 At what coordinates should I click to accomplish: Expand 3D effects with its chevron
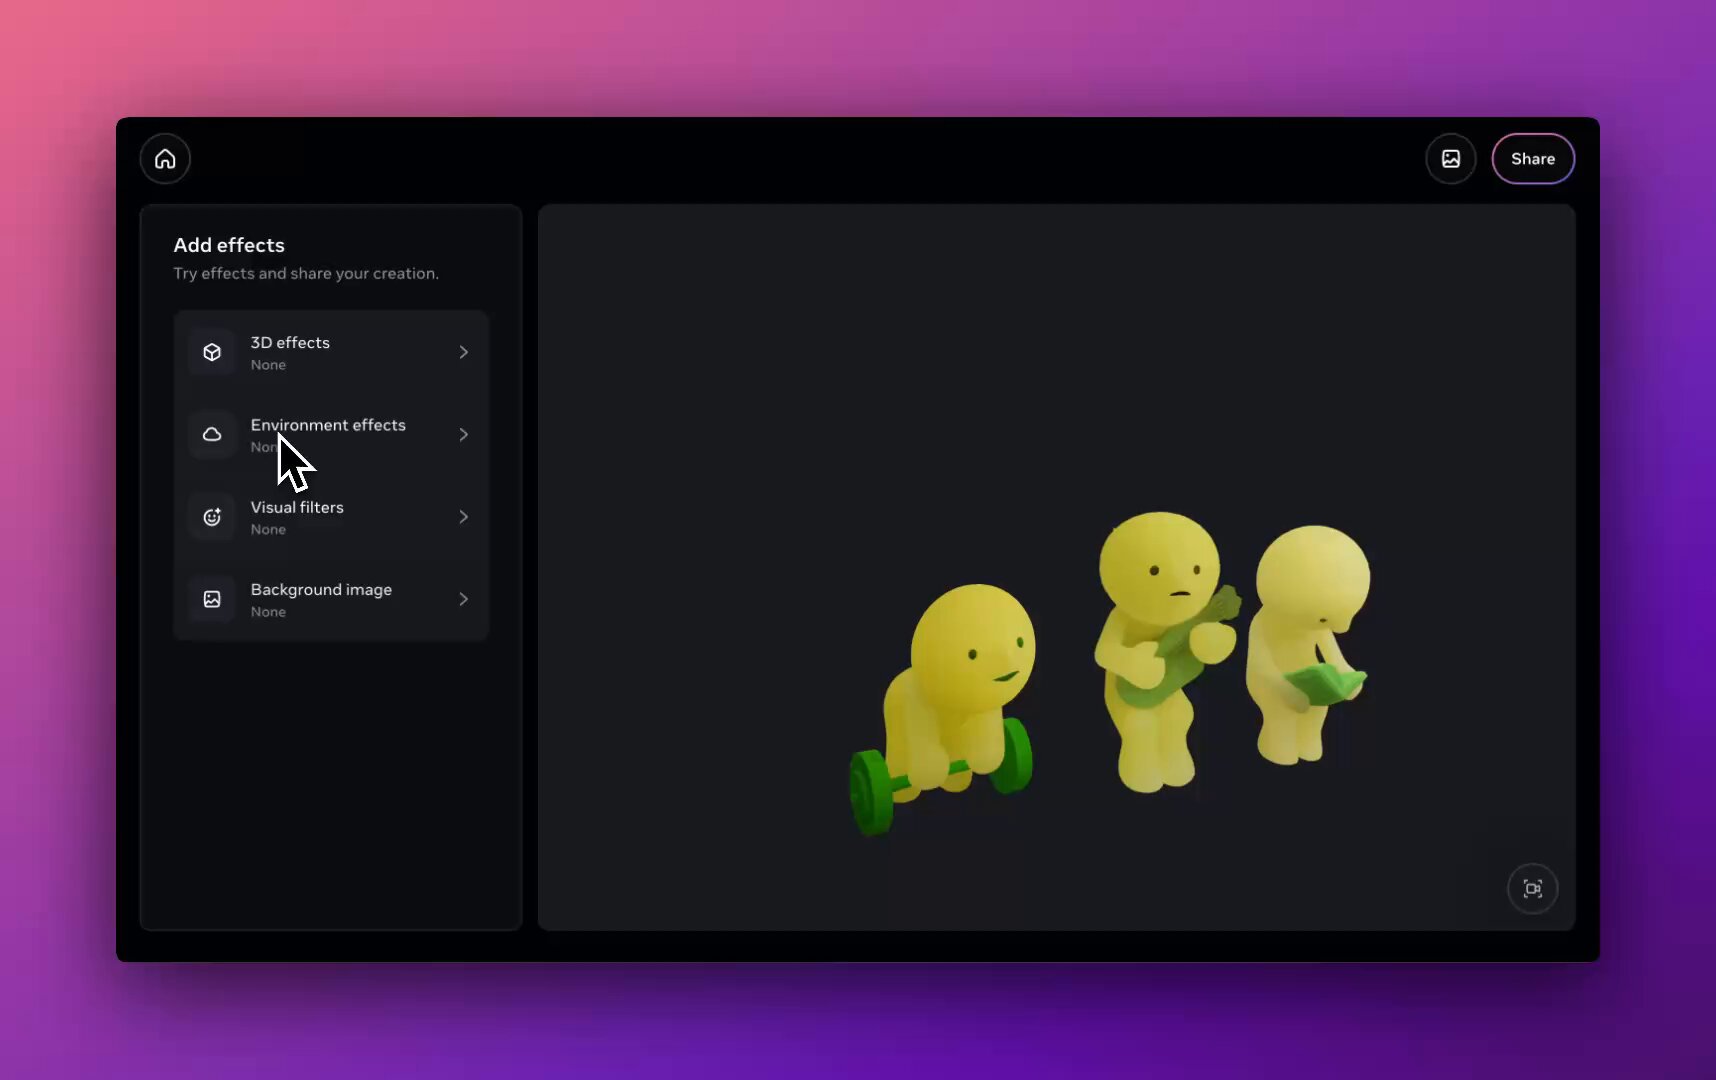[463, 352]
